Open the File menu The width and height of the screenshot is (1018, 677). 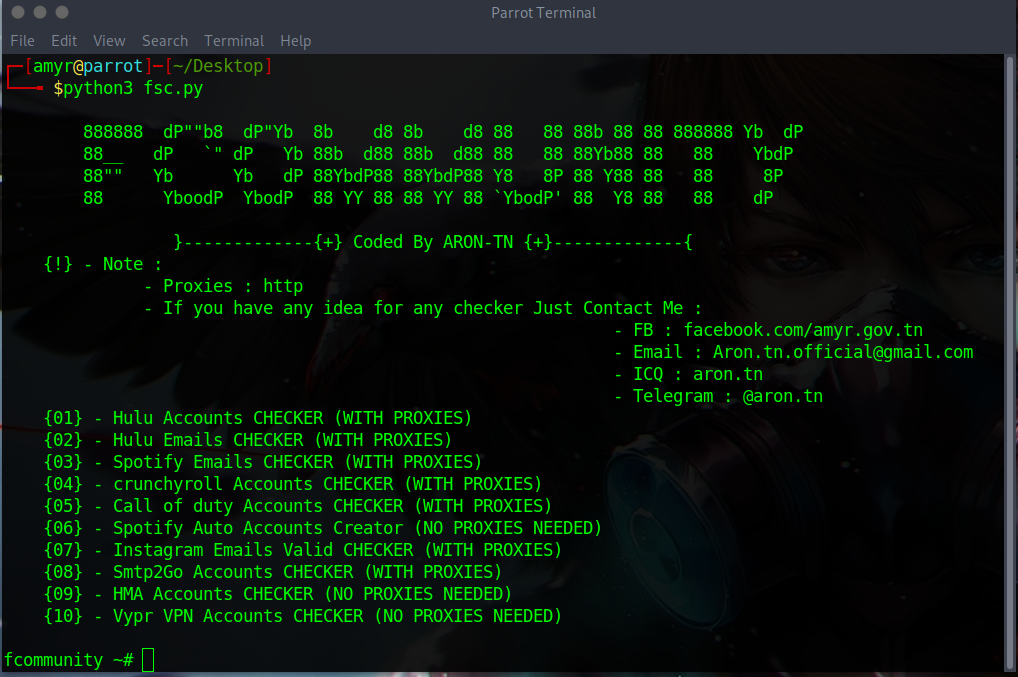(x=23, y=41)
